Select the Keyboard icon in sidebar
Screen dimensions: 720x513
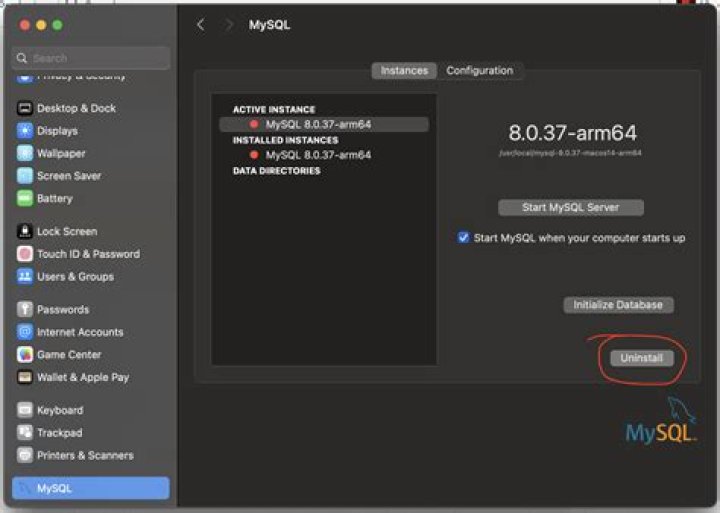(25, 410)
